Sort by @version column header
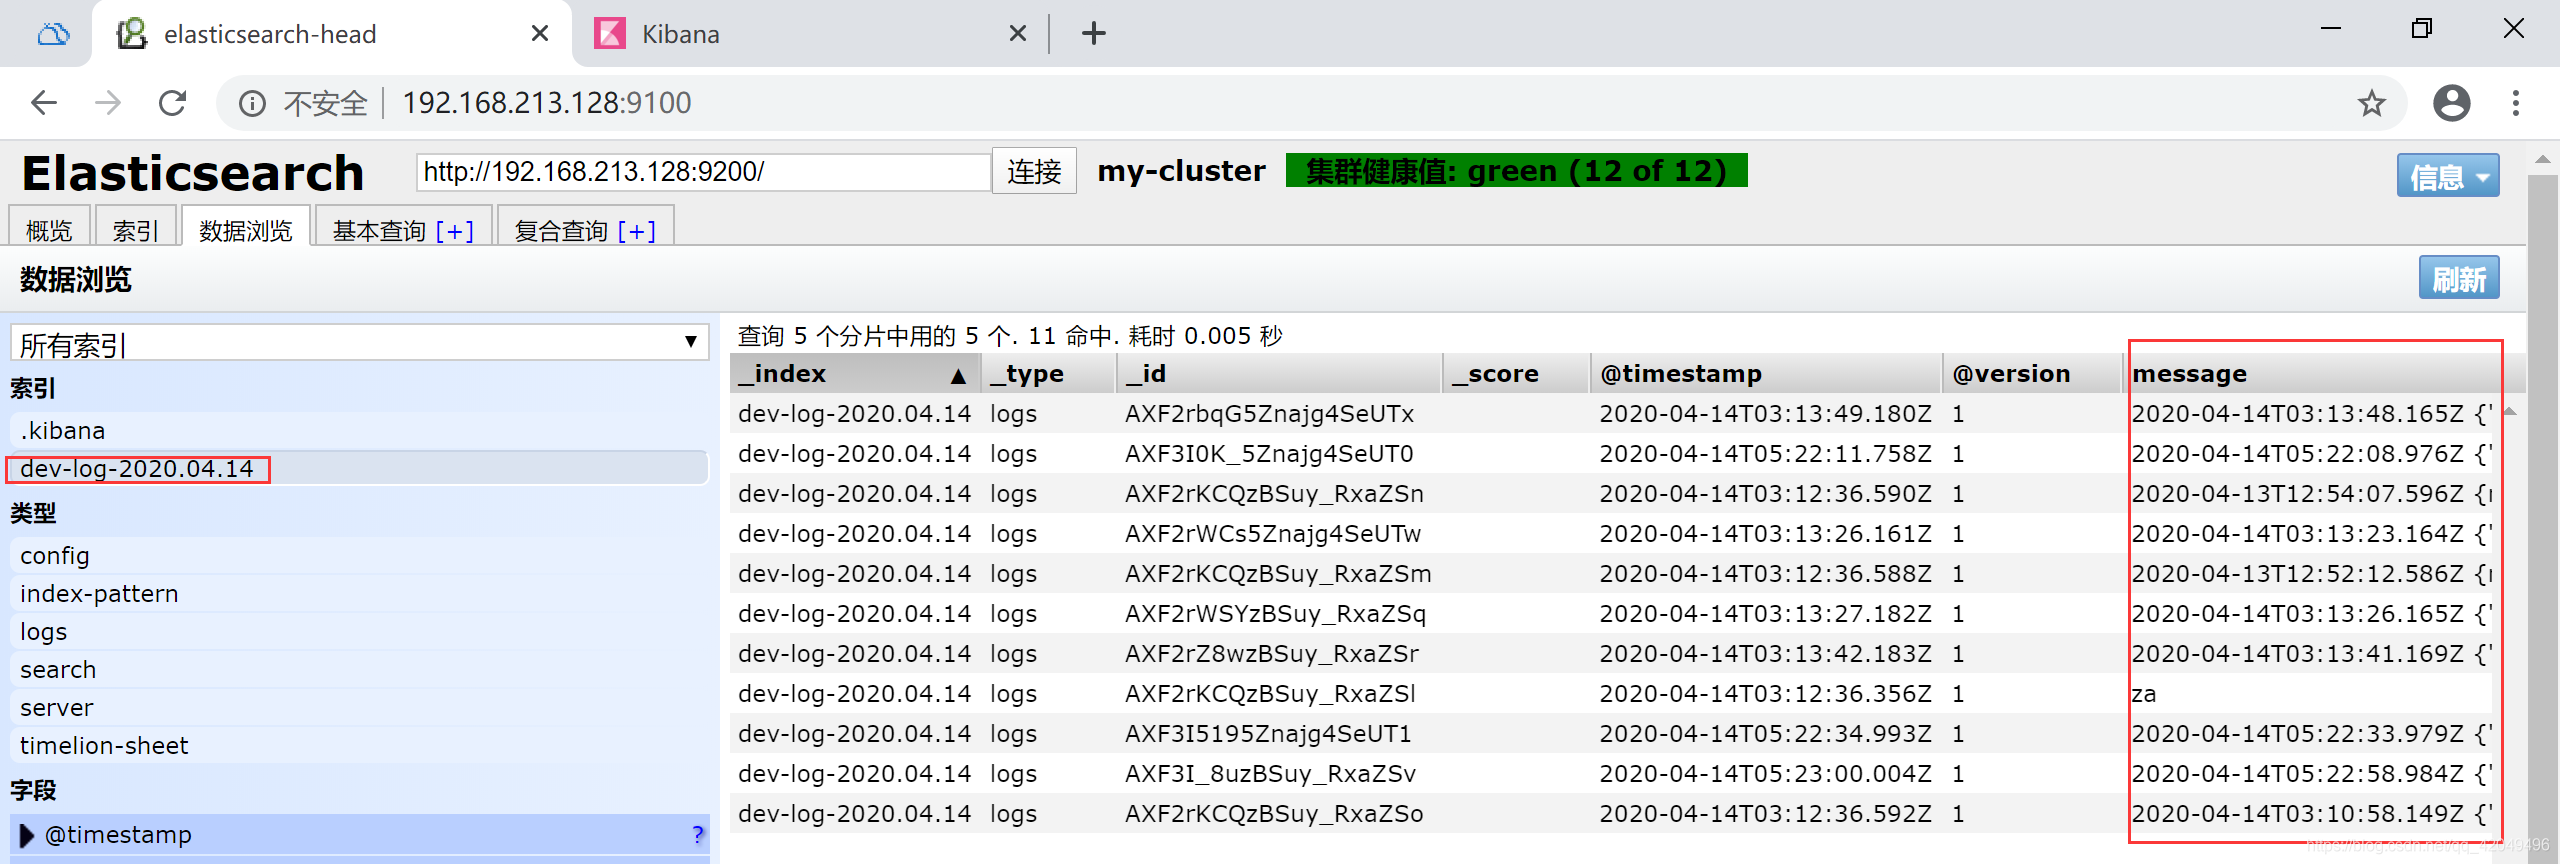This screenshot has width=2560, height=864. [x=2032, y=374]
